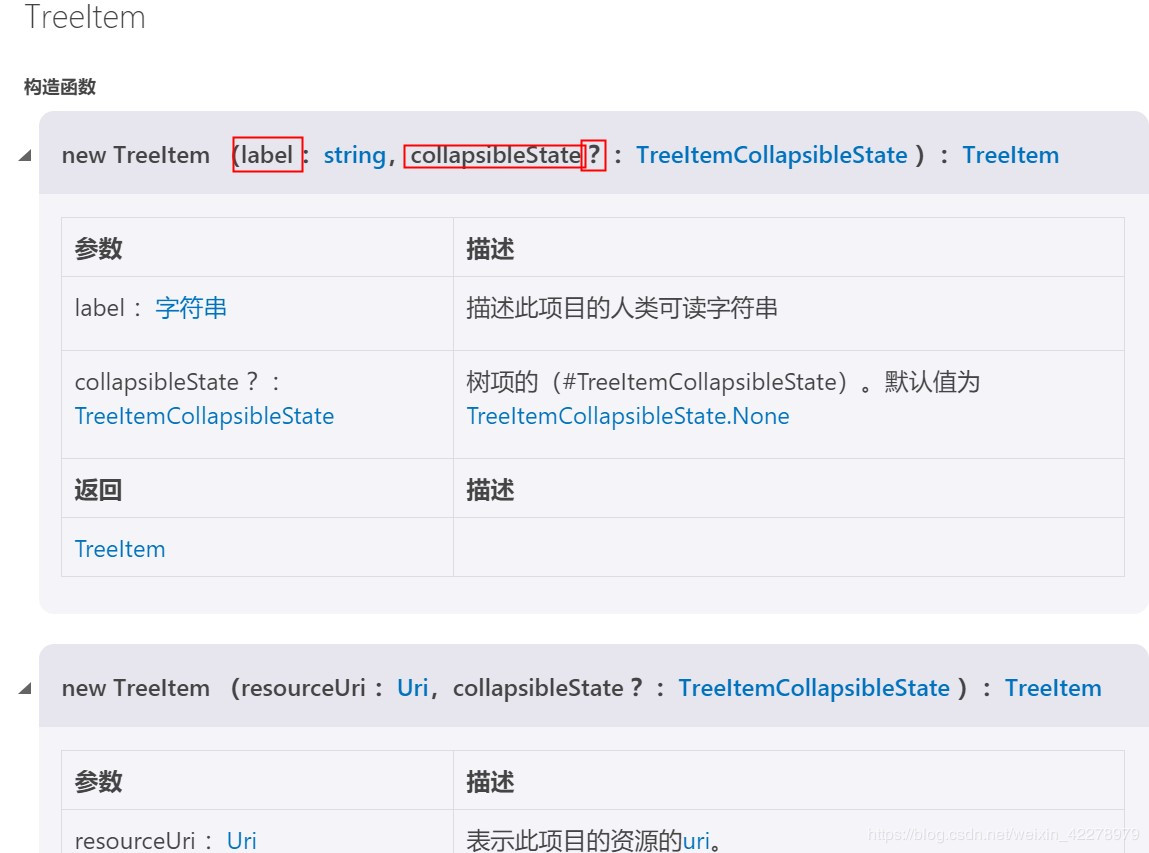This screenshot has height=853, width=1149.
Task: Open TreeItem return type link in first header
Action: pos(1011,155)
